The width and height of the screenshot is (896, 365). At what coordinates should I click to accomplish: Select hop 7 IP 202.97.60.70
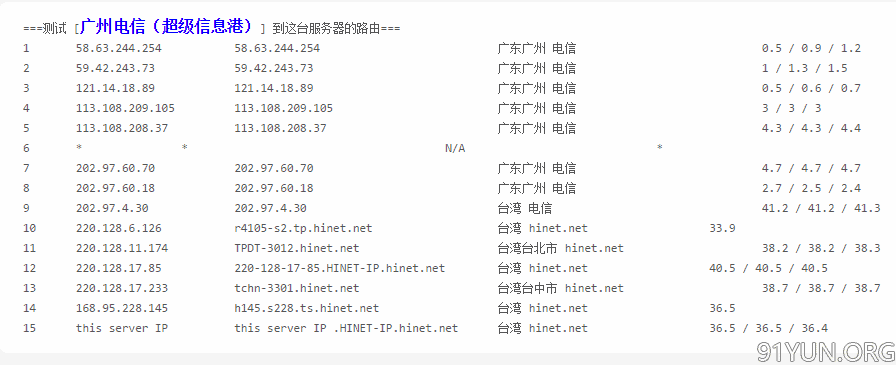115,169
